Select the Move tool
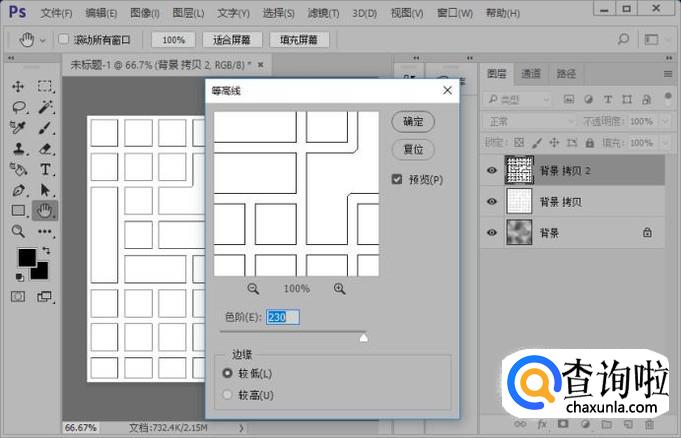 (x=19, y=86)
